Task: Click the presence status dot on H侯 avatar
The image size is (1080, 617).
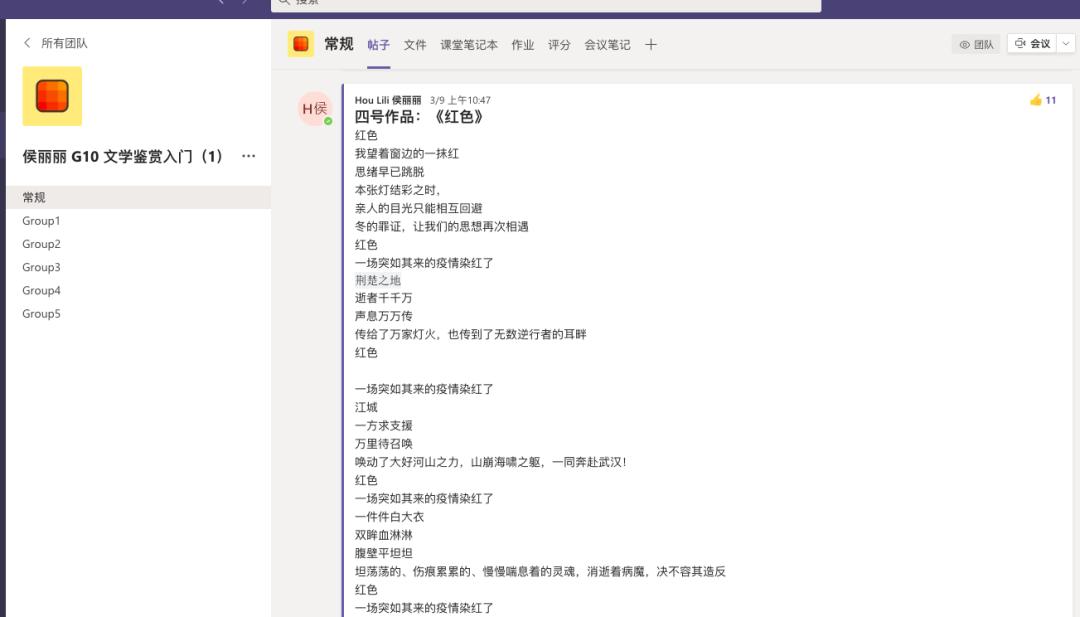Action: tap(326, 120)
